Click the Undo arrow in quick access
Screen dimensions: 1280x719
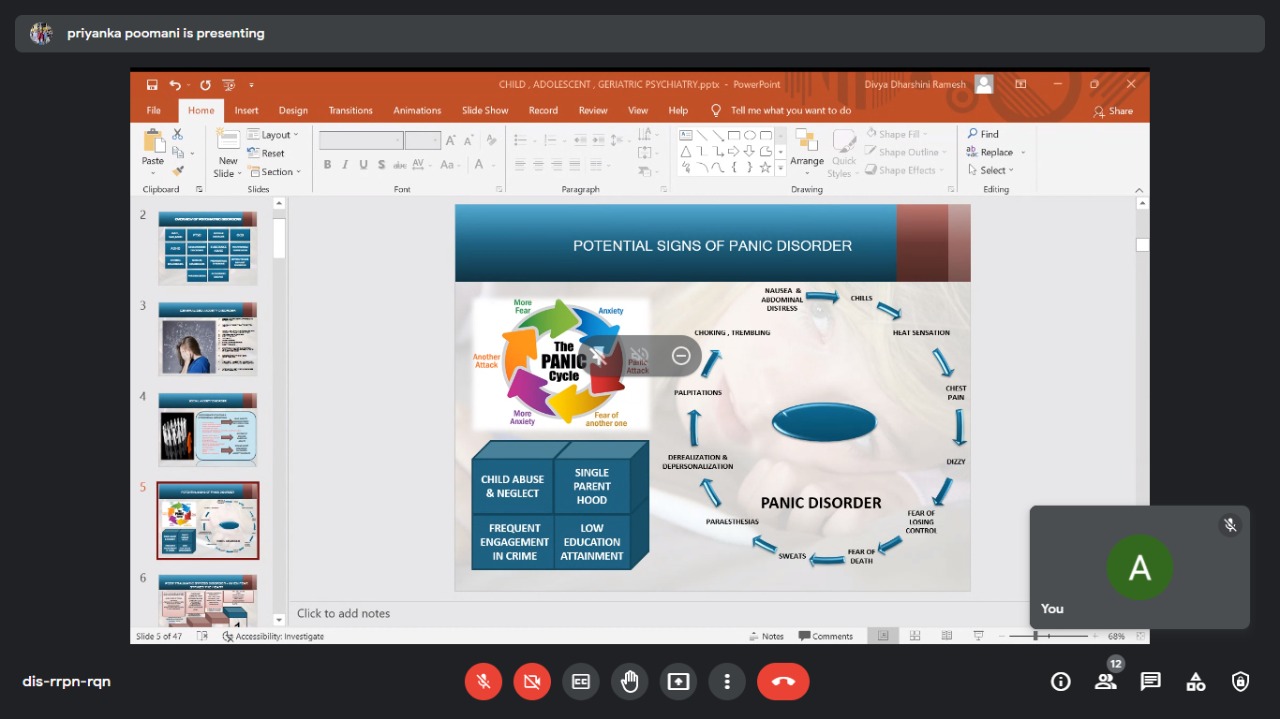175,85
